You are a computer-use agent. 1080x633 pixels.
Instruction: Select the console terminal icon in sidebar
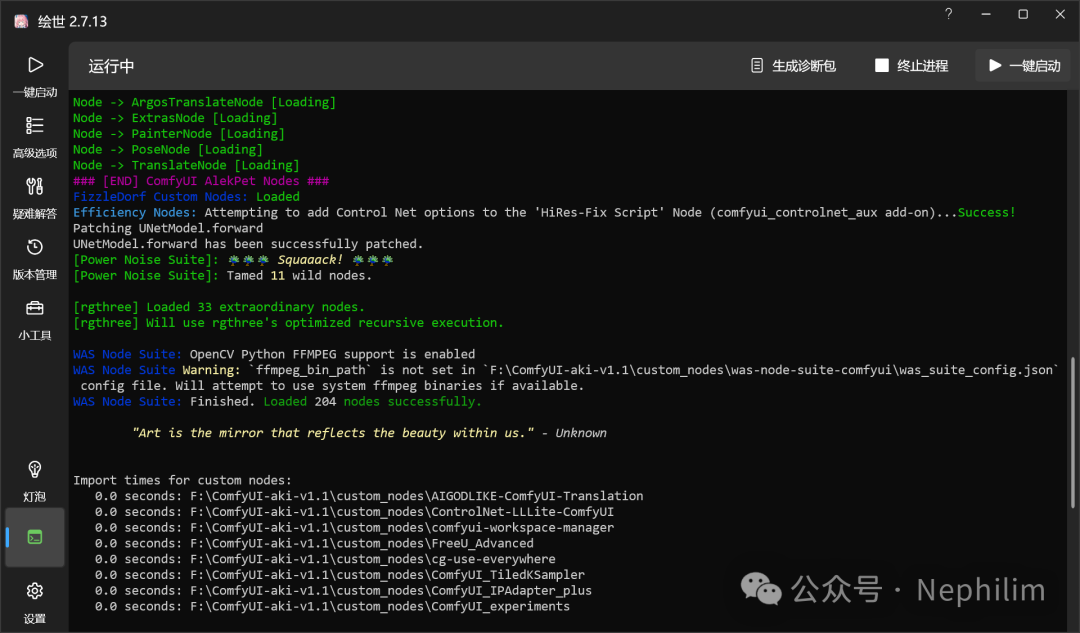(35, 537)
